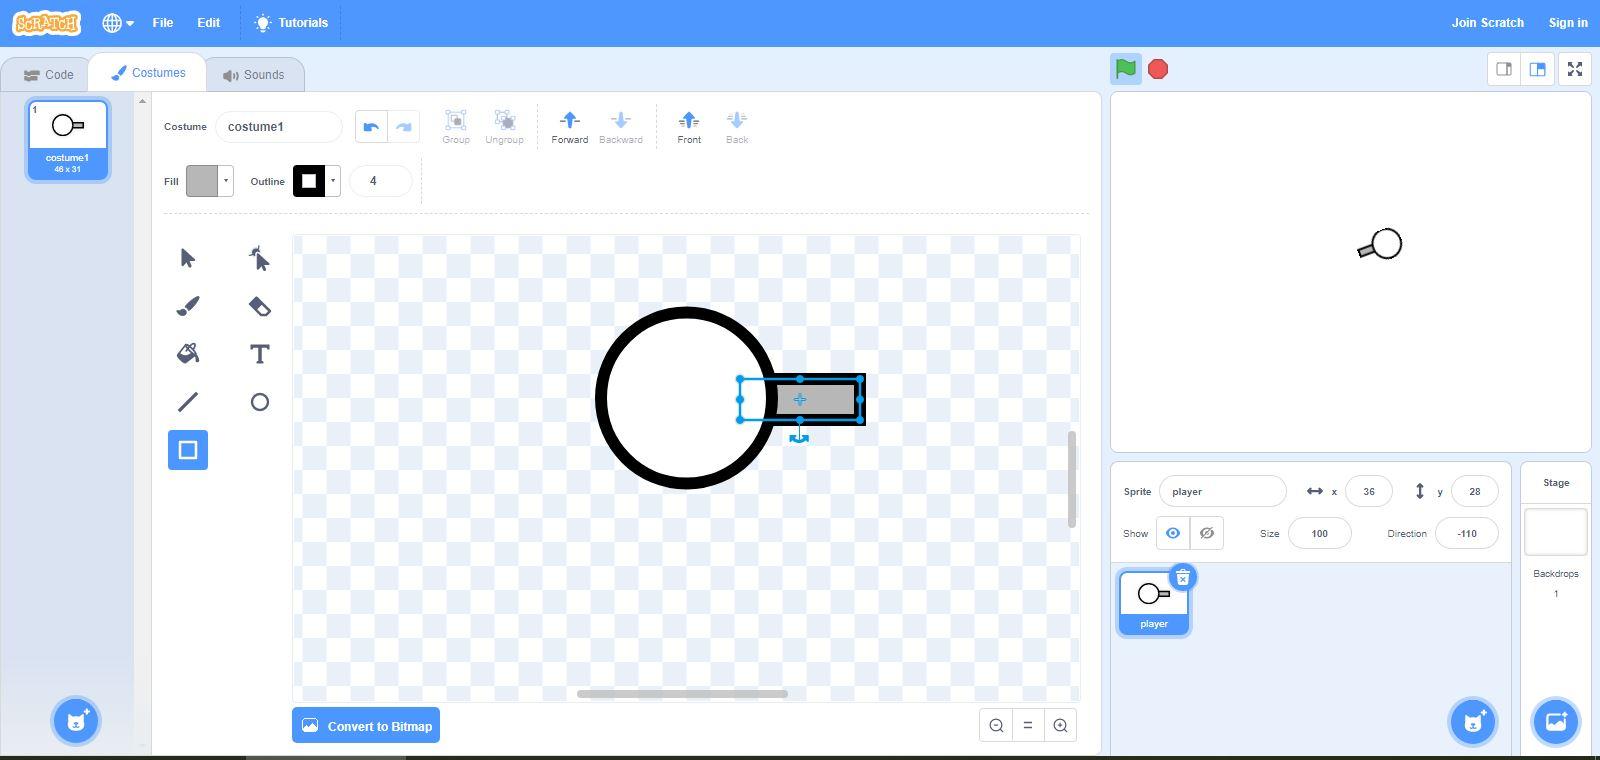
Task: Select the Brush tool
Action: [188, 306]
